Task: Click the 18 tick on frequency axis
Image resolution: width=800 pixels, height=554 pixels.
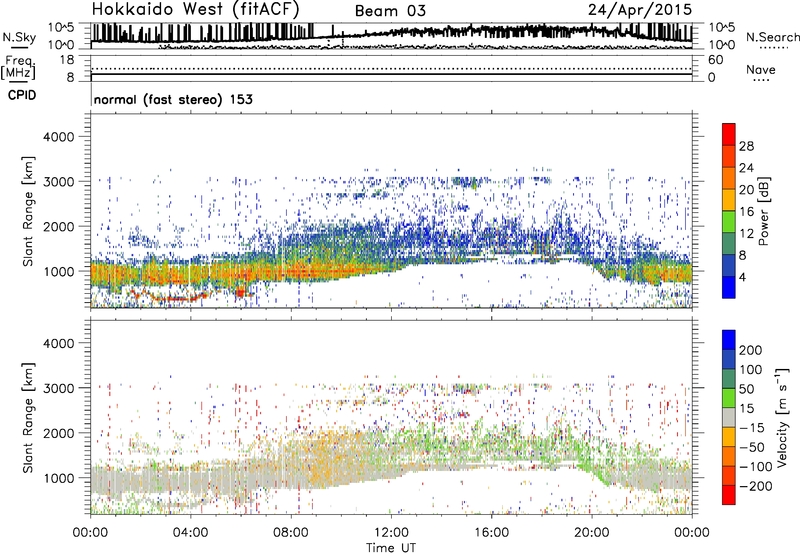Action: 67,60
